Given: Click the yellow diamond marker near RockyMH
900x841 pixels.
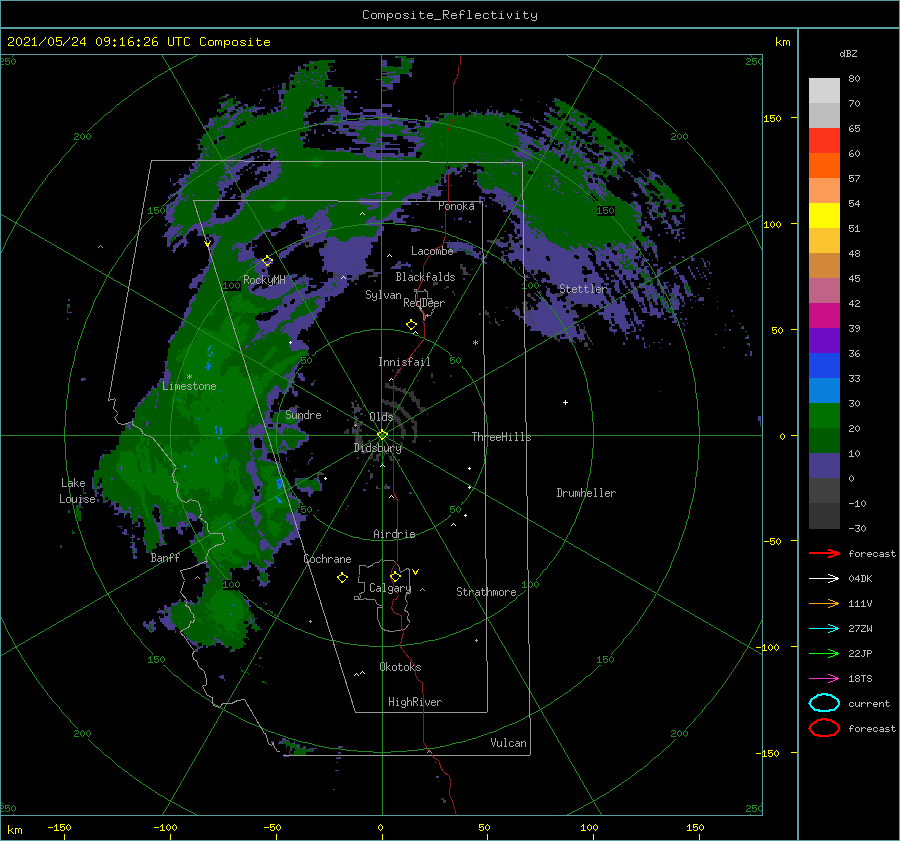Looking at the screenshot, I should click(x=267, y=261).
